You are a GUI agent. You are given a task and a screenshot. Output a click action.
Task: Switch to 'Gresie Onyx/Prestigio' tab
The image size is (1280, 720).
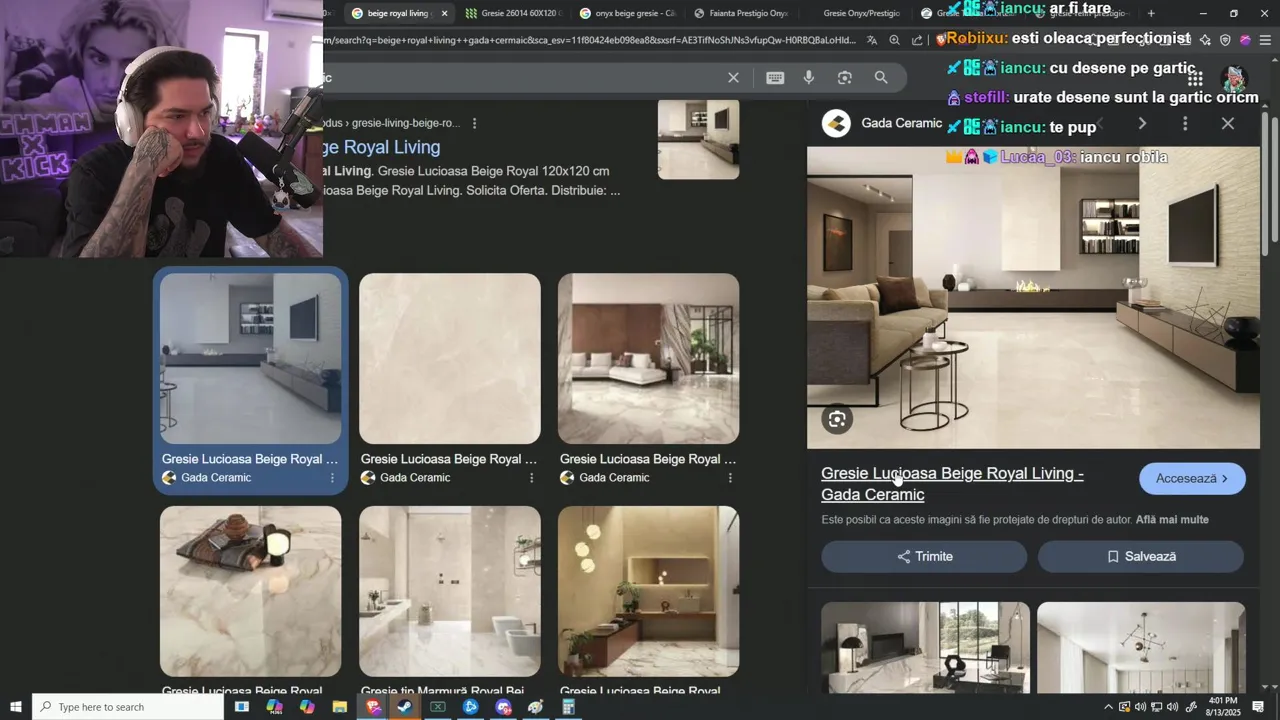(x=861, y=13)
